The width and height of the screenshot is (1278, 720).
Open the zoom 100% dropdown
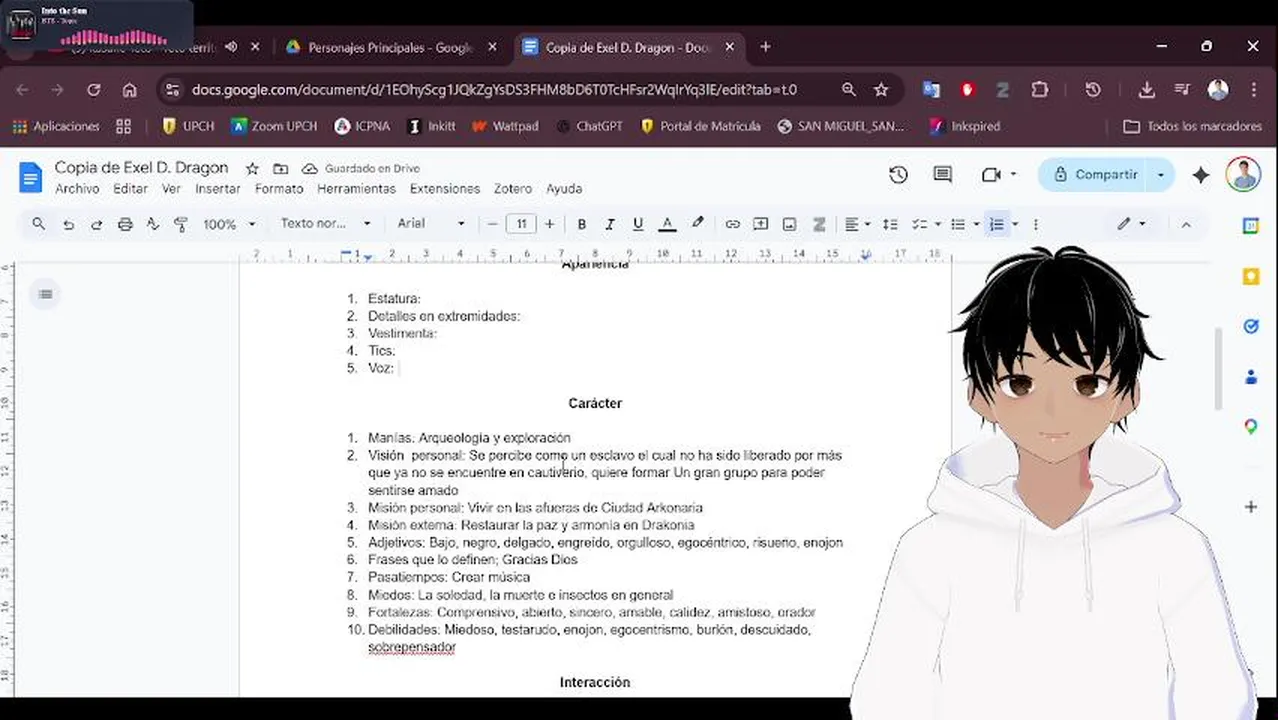click(x=229, y=224)
